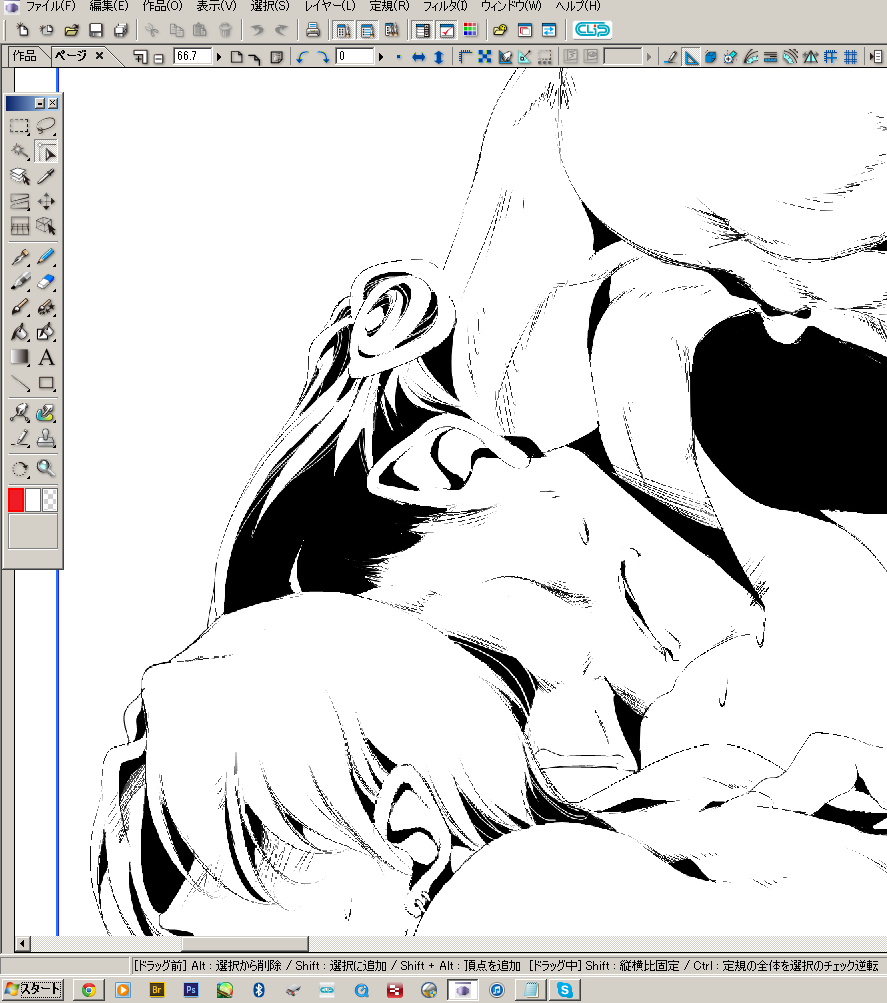Create new page with first toolbar icon

(x=22, y=30)
